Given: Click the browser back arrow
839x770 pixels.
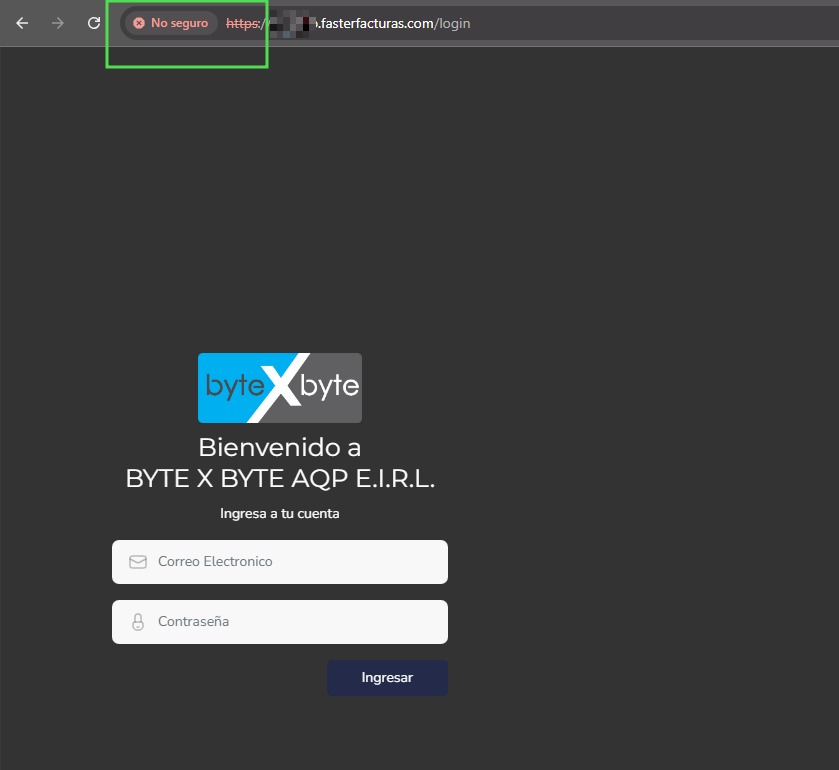Looking at the screenshot, I should [22, 23].
